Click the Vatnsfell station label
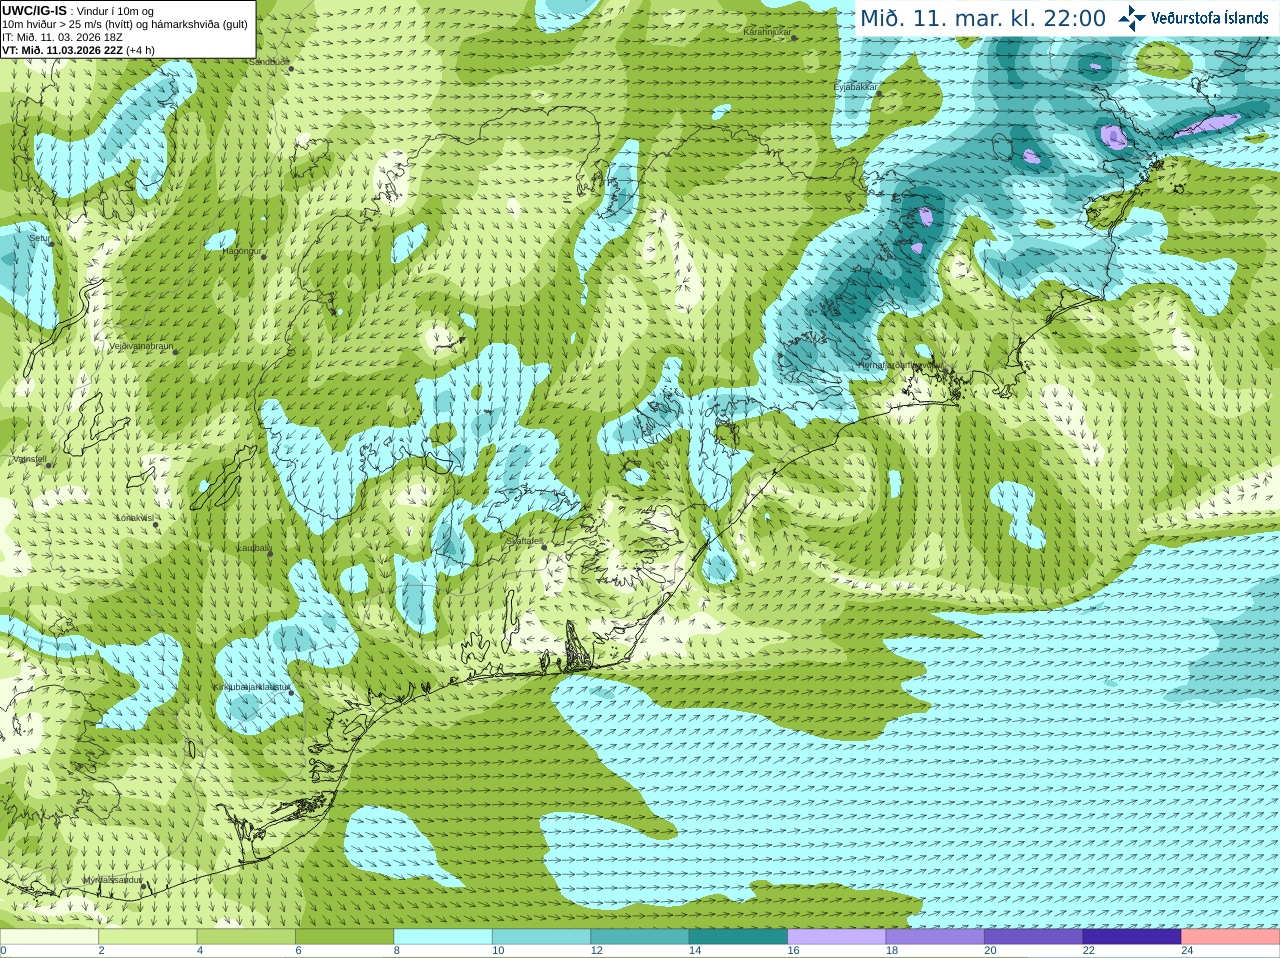The width and height of the screenshot is (1280, 958). pyautogui.click(x=29, y=459)
